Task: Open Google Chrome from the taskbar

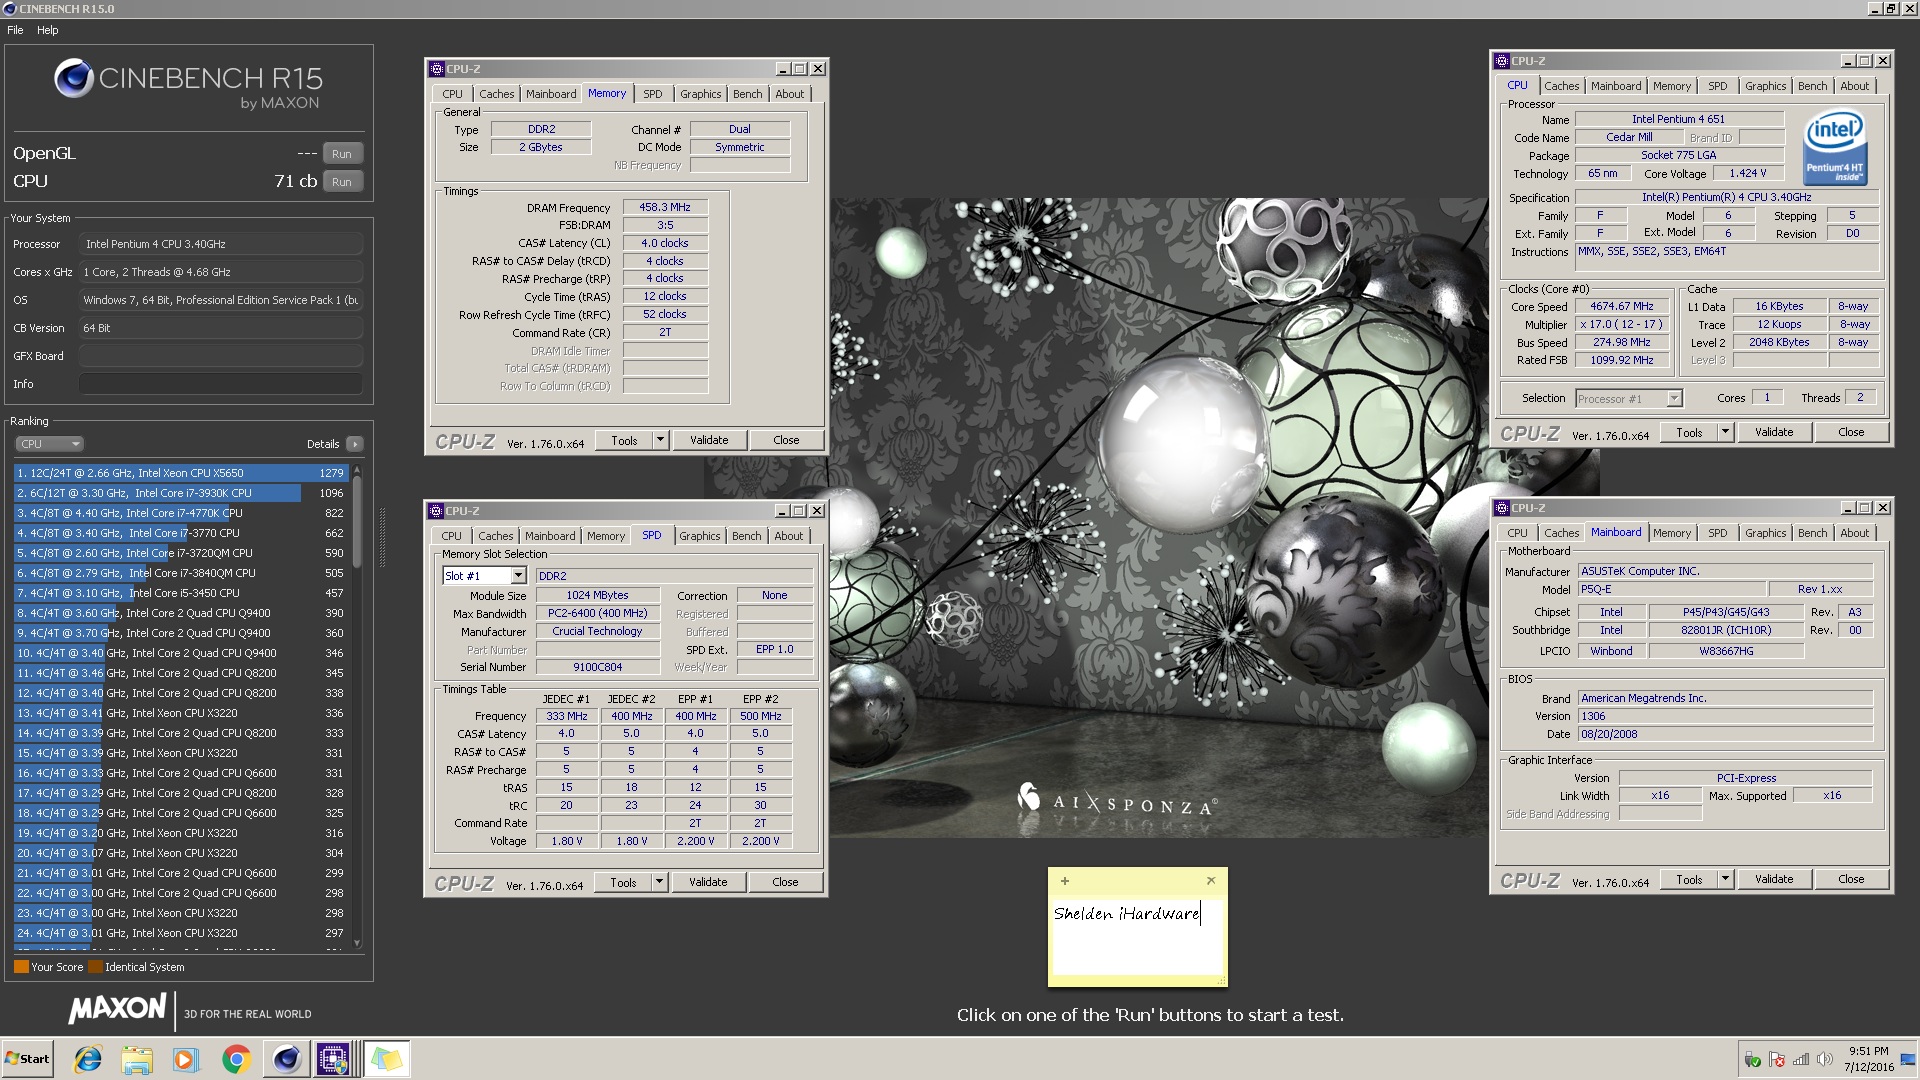Action: tap(236, 1059)
